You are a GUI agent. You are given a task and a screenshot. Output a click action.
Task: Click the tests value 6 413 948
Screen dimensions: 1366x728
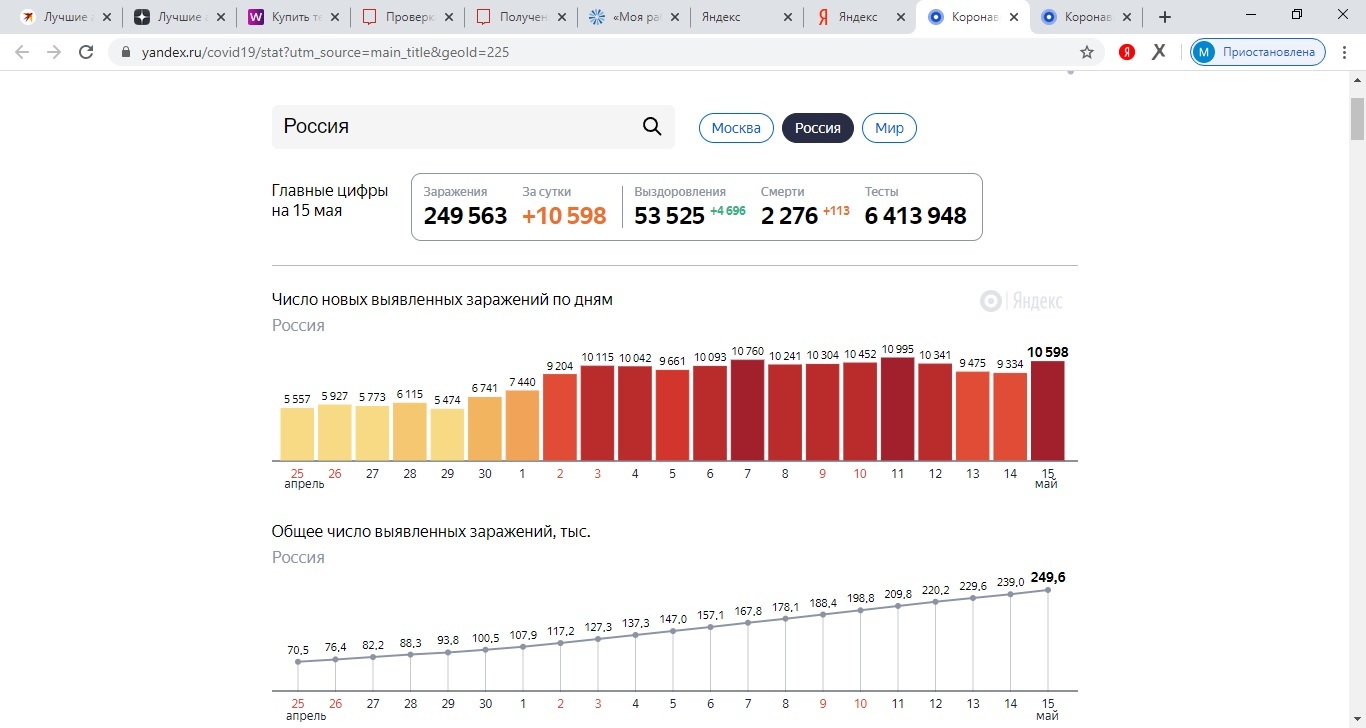[x=915, y=216]
